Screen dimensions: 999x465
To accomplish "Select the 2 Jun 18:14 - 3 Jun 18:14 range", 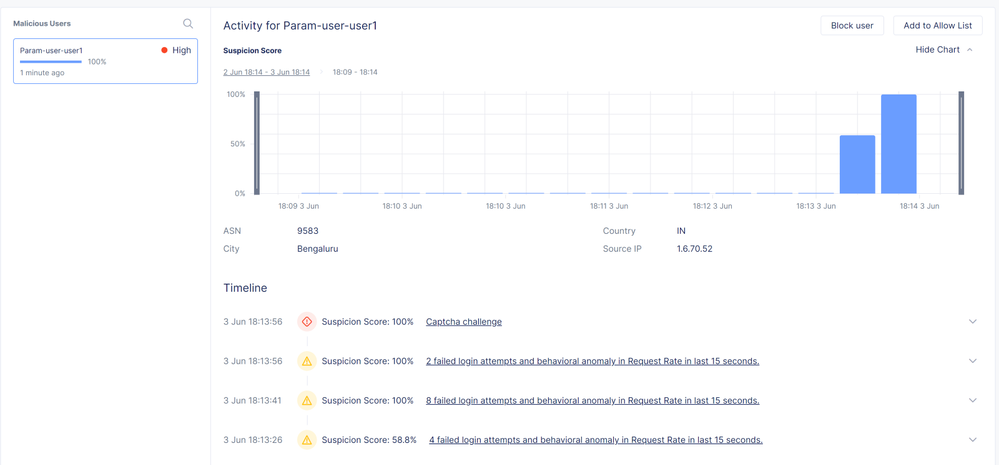I will [x=266, y=72].
